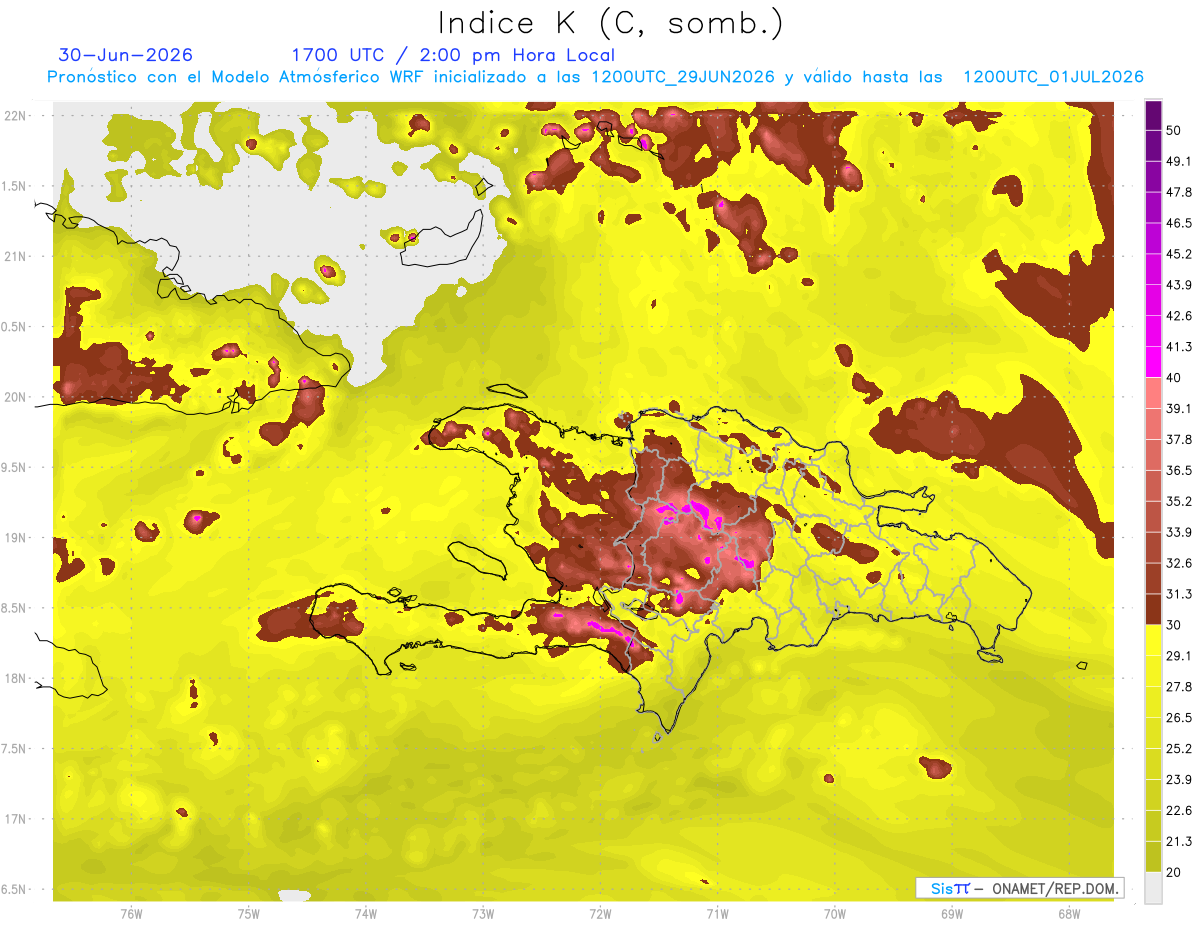
Task: Click the '50' colorbar value
Action: pos(1173,130)
